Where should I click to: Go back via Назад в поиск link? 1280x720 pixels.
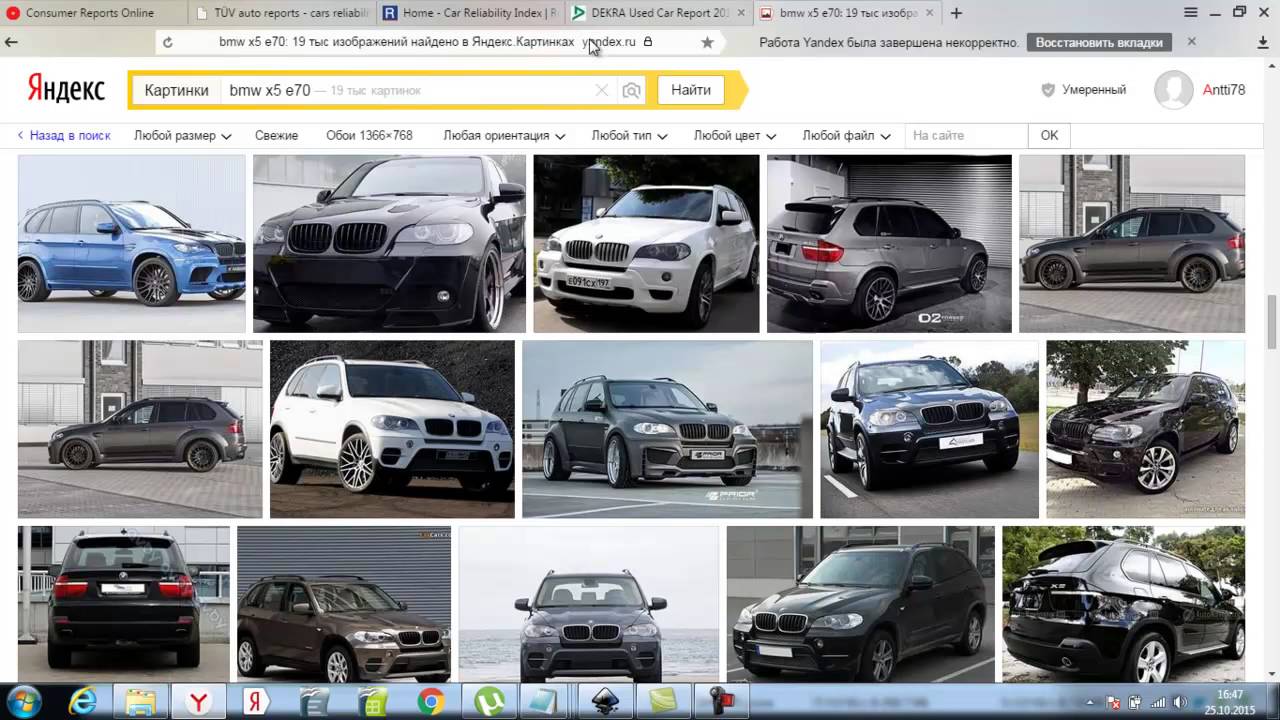64,135
